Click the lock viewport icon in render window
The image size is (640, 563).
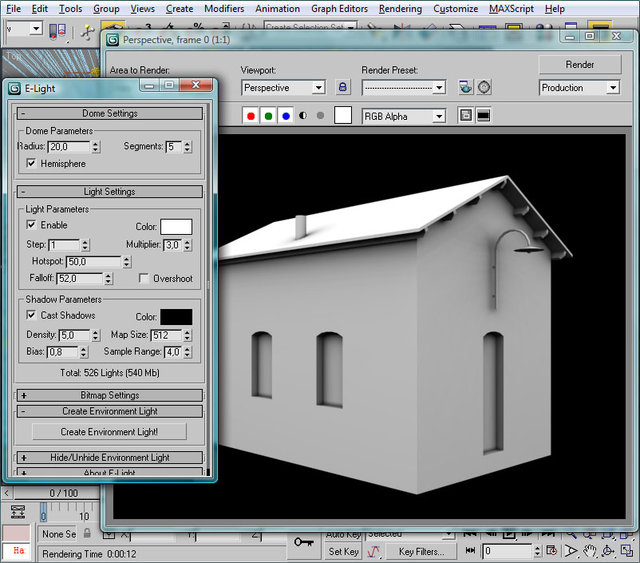click(342, 88)
